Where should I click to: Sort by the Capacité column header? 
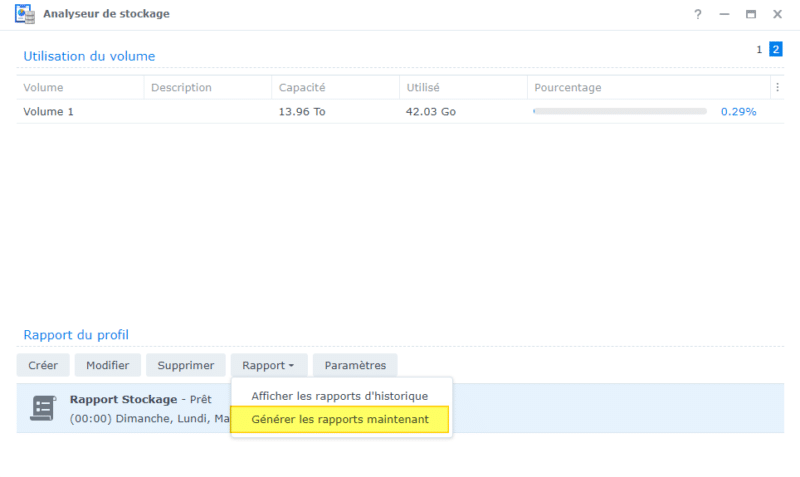click(302, 87)
